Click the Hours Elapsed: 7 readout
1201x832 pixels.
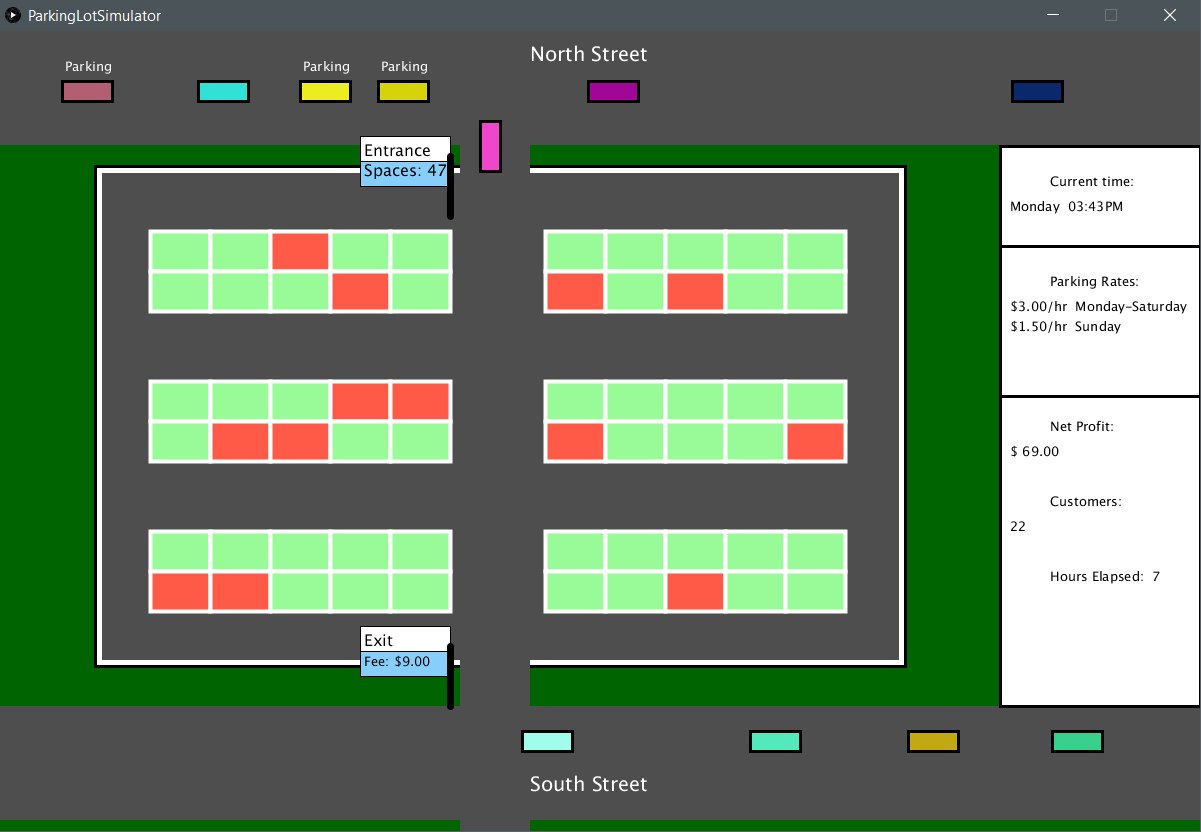[1105, 577]
